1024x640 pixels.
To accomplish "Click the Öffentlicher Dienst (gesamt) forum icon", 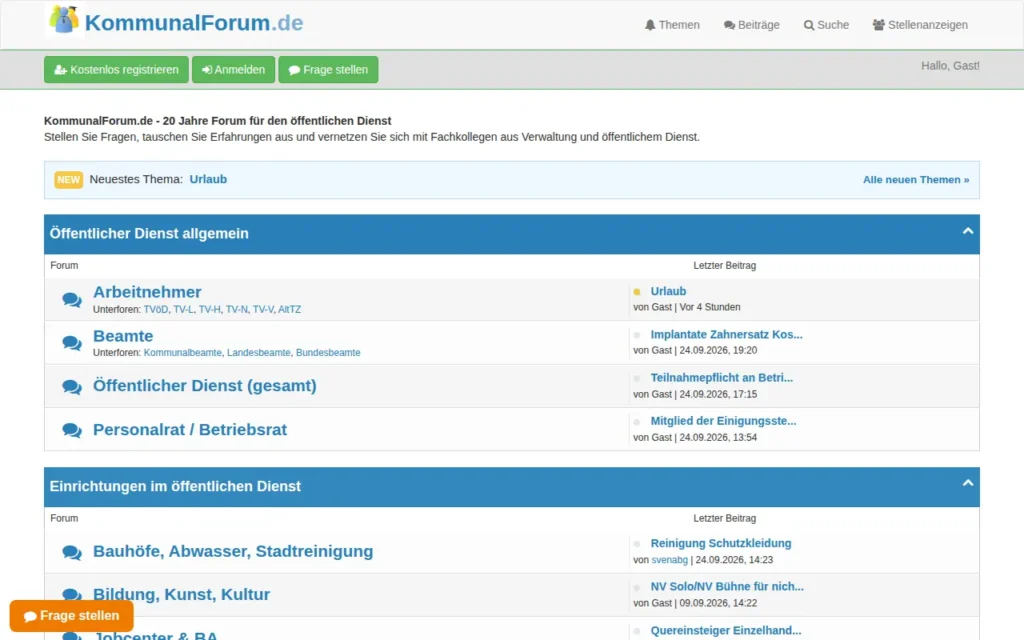I will pyautogui.click(x=72, y=387).
